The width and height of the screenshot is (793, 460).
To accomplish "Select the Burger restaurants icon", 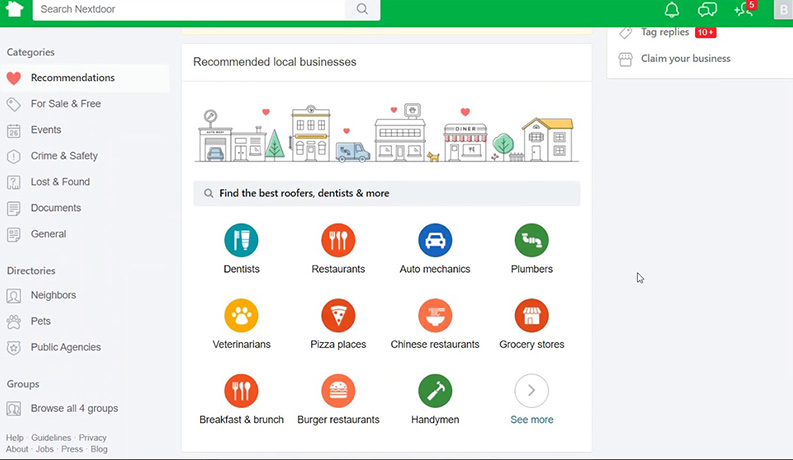I will 338,391.
